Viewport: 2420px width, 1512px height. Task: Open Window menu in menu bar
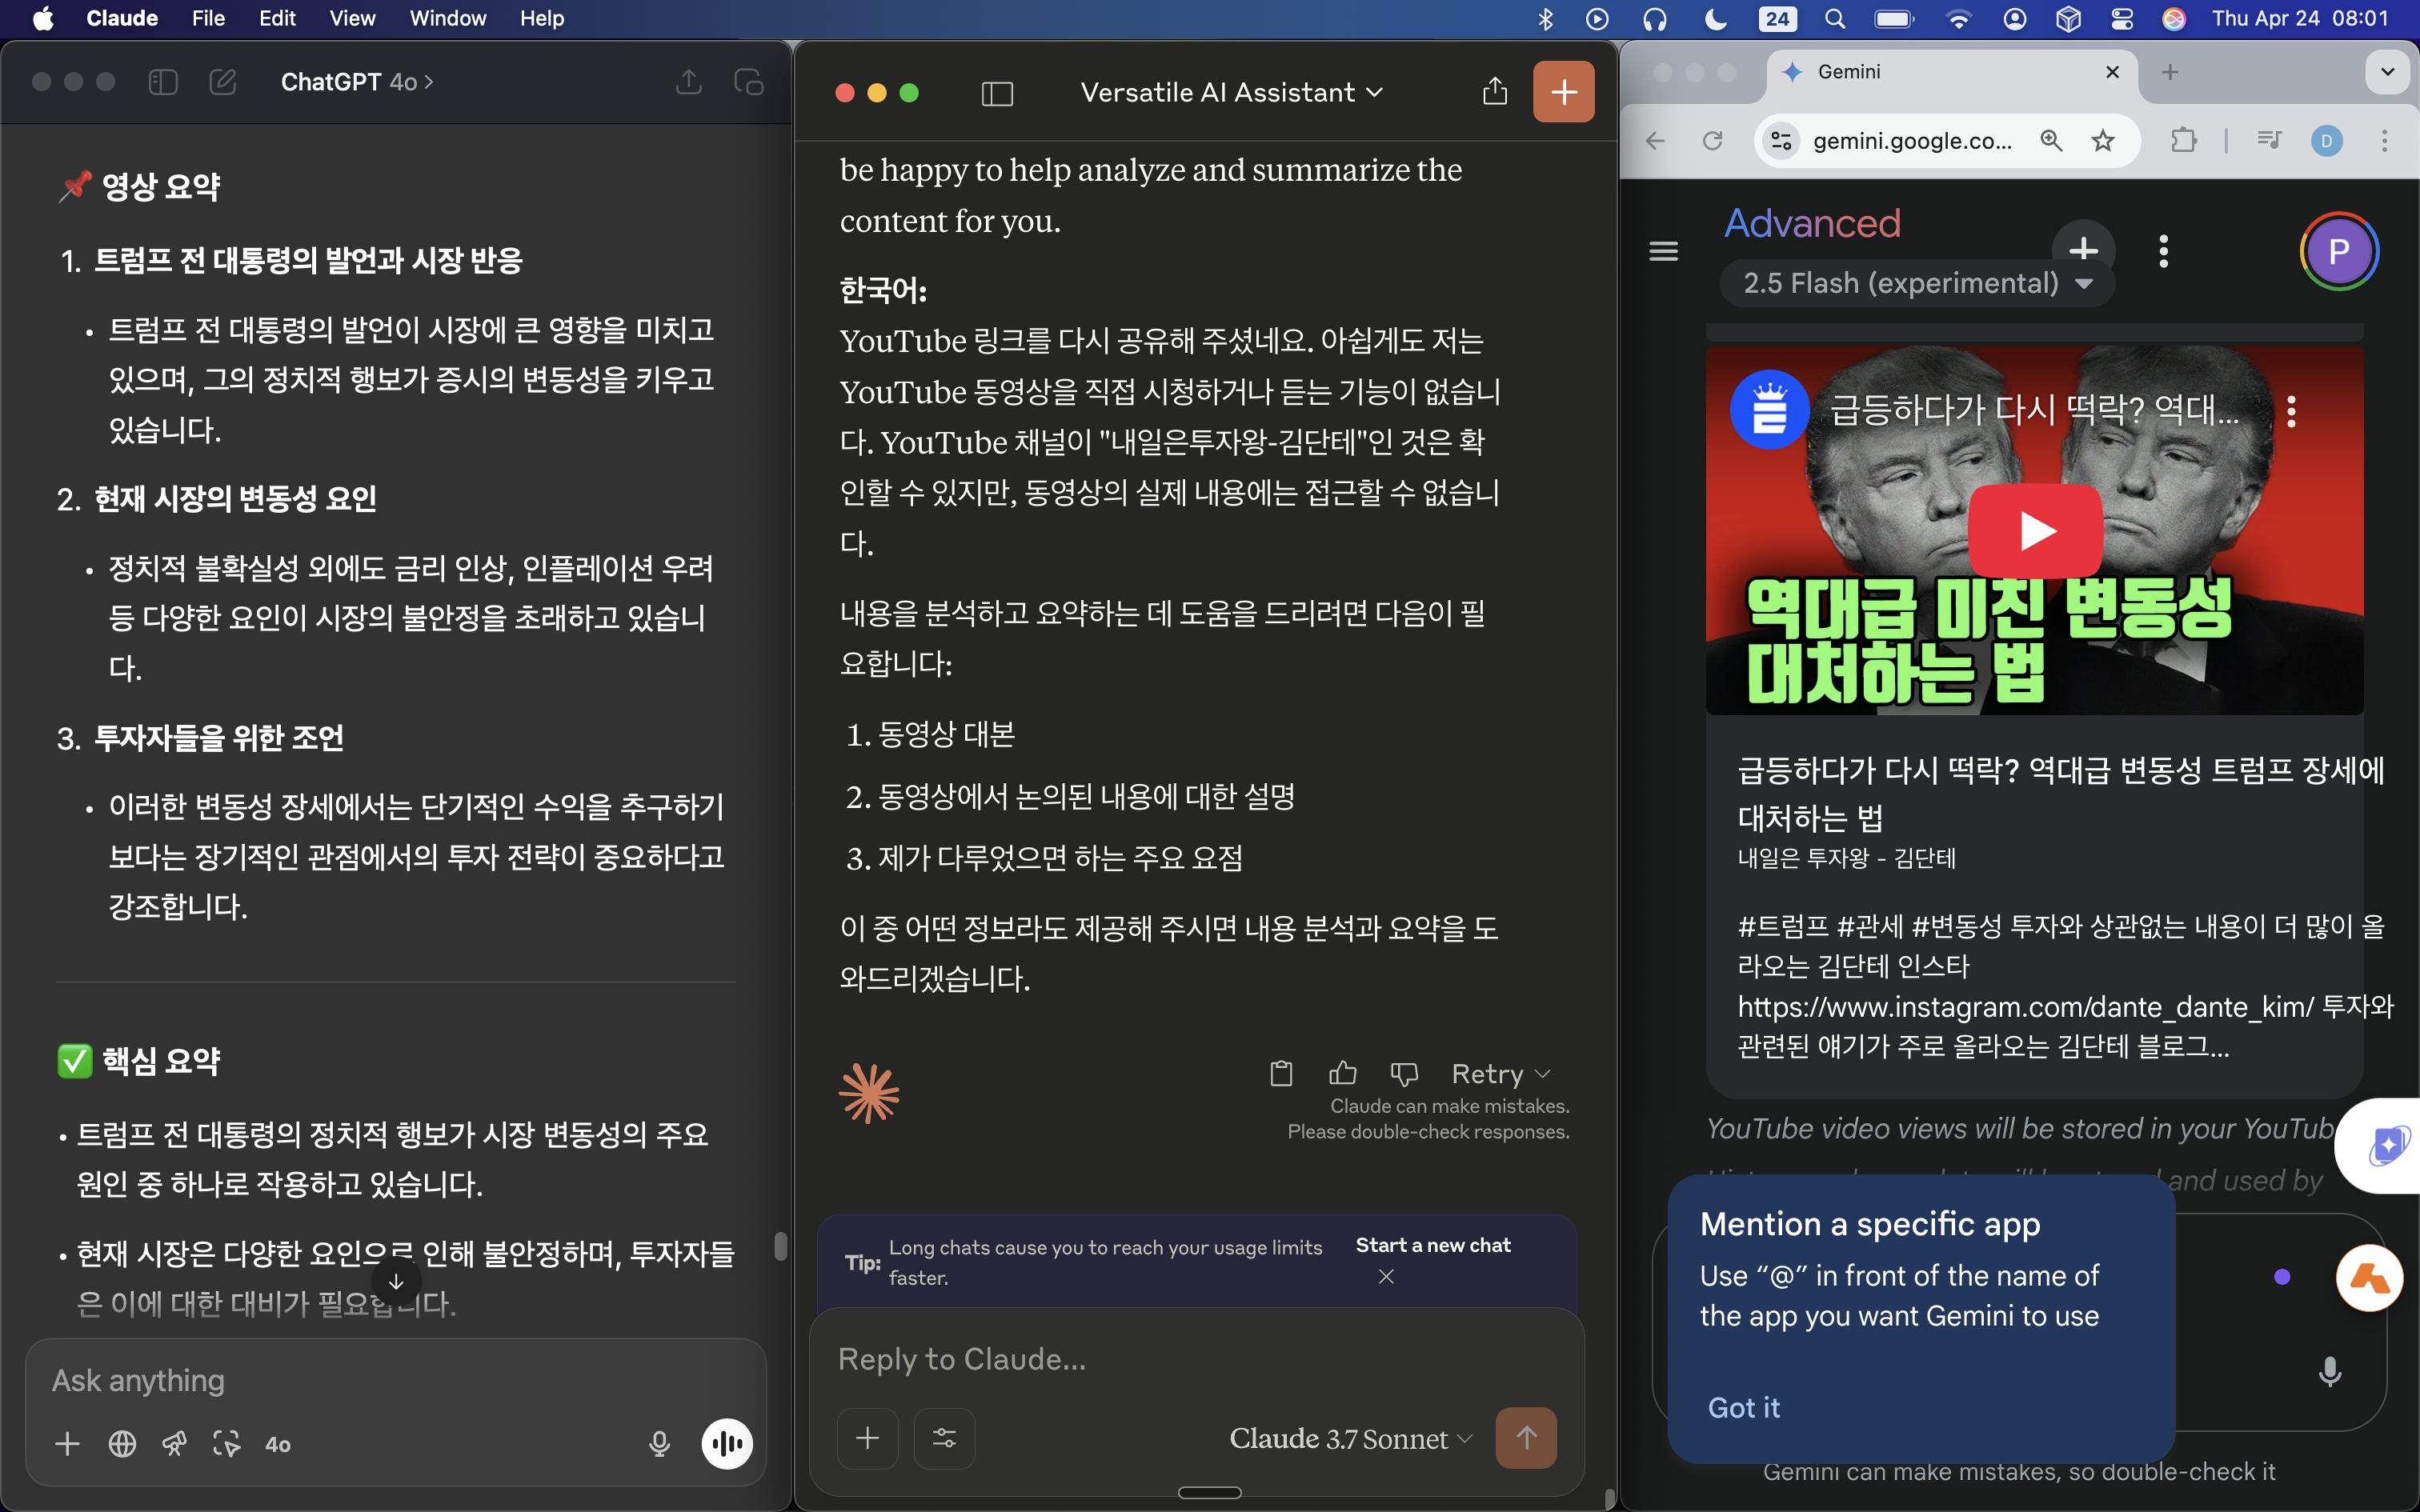click(x=447, y=18)
